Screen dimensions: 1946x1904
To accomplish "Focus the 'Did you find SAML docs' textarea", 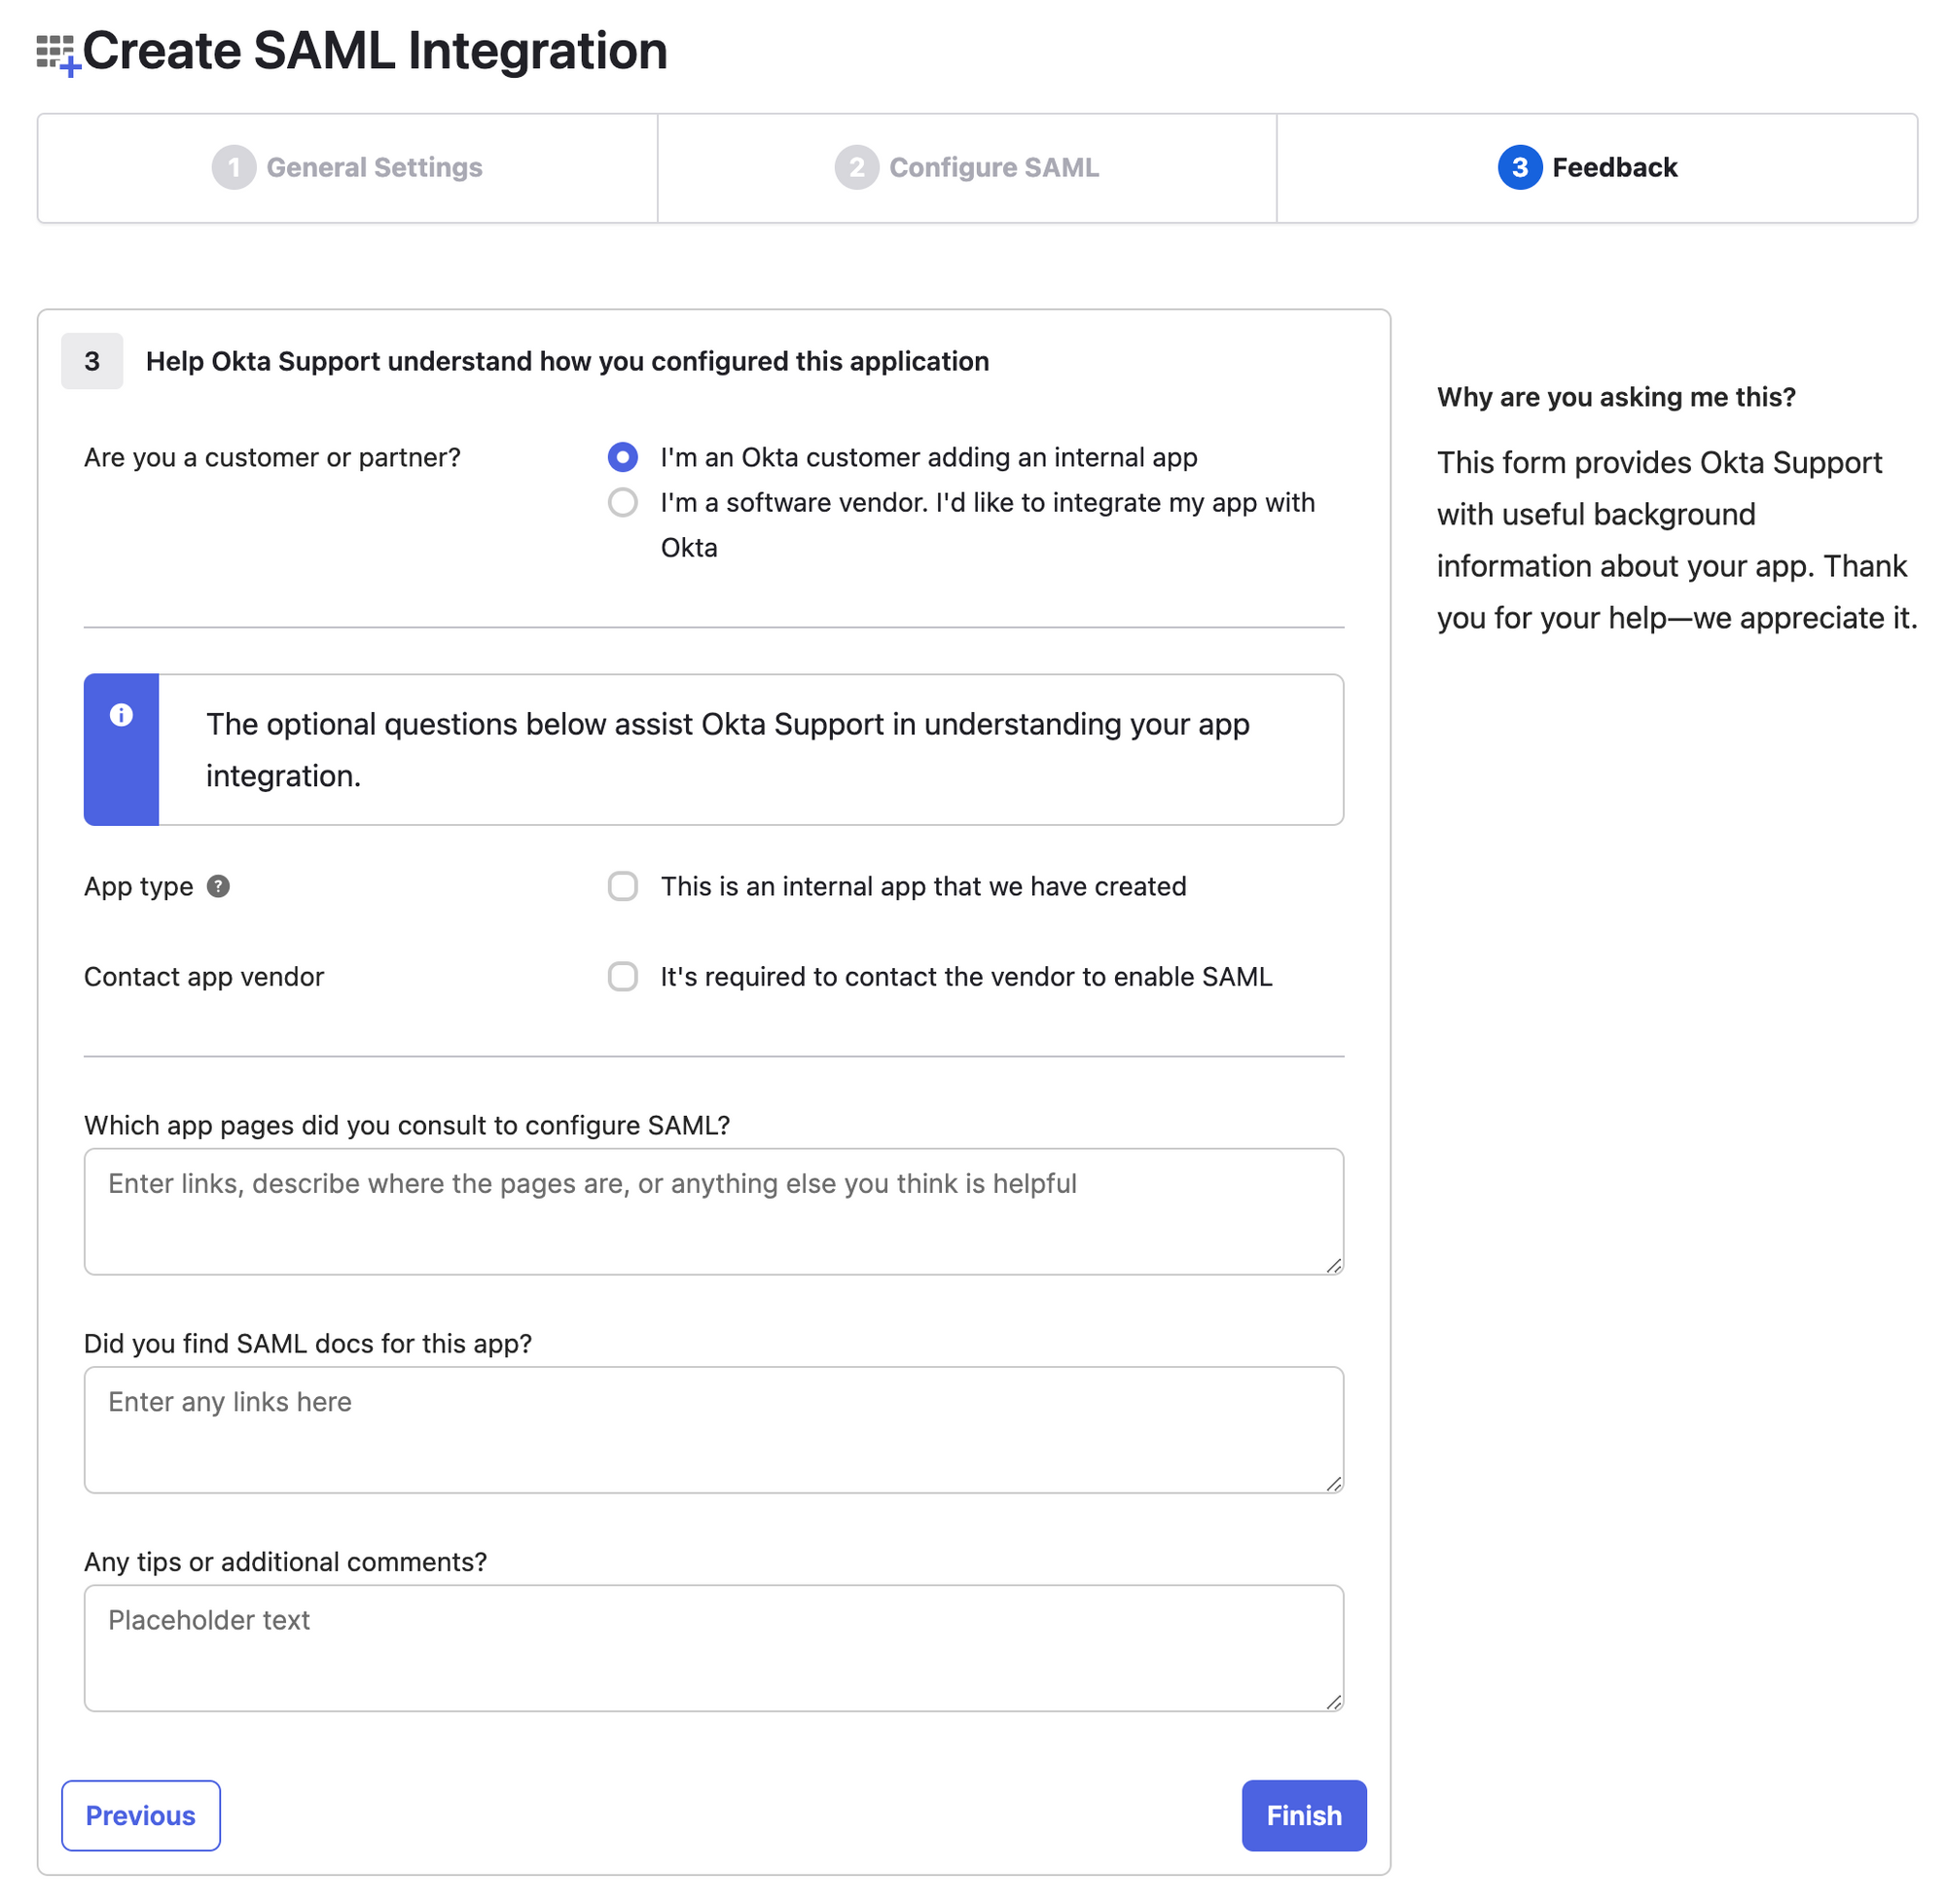I will [x=714, y=1430].
